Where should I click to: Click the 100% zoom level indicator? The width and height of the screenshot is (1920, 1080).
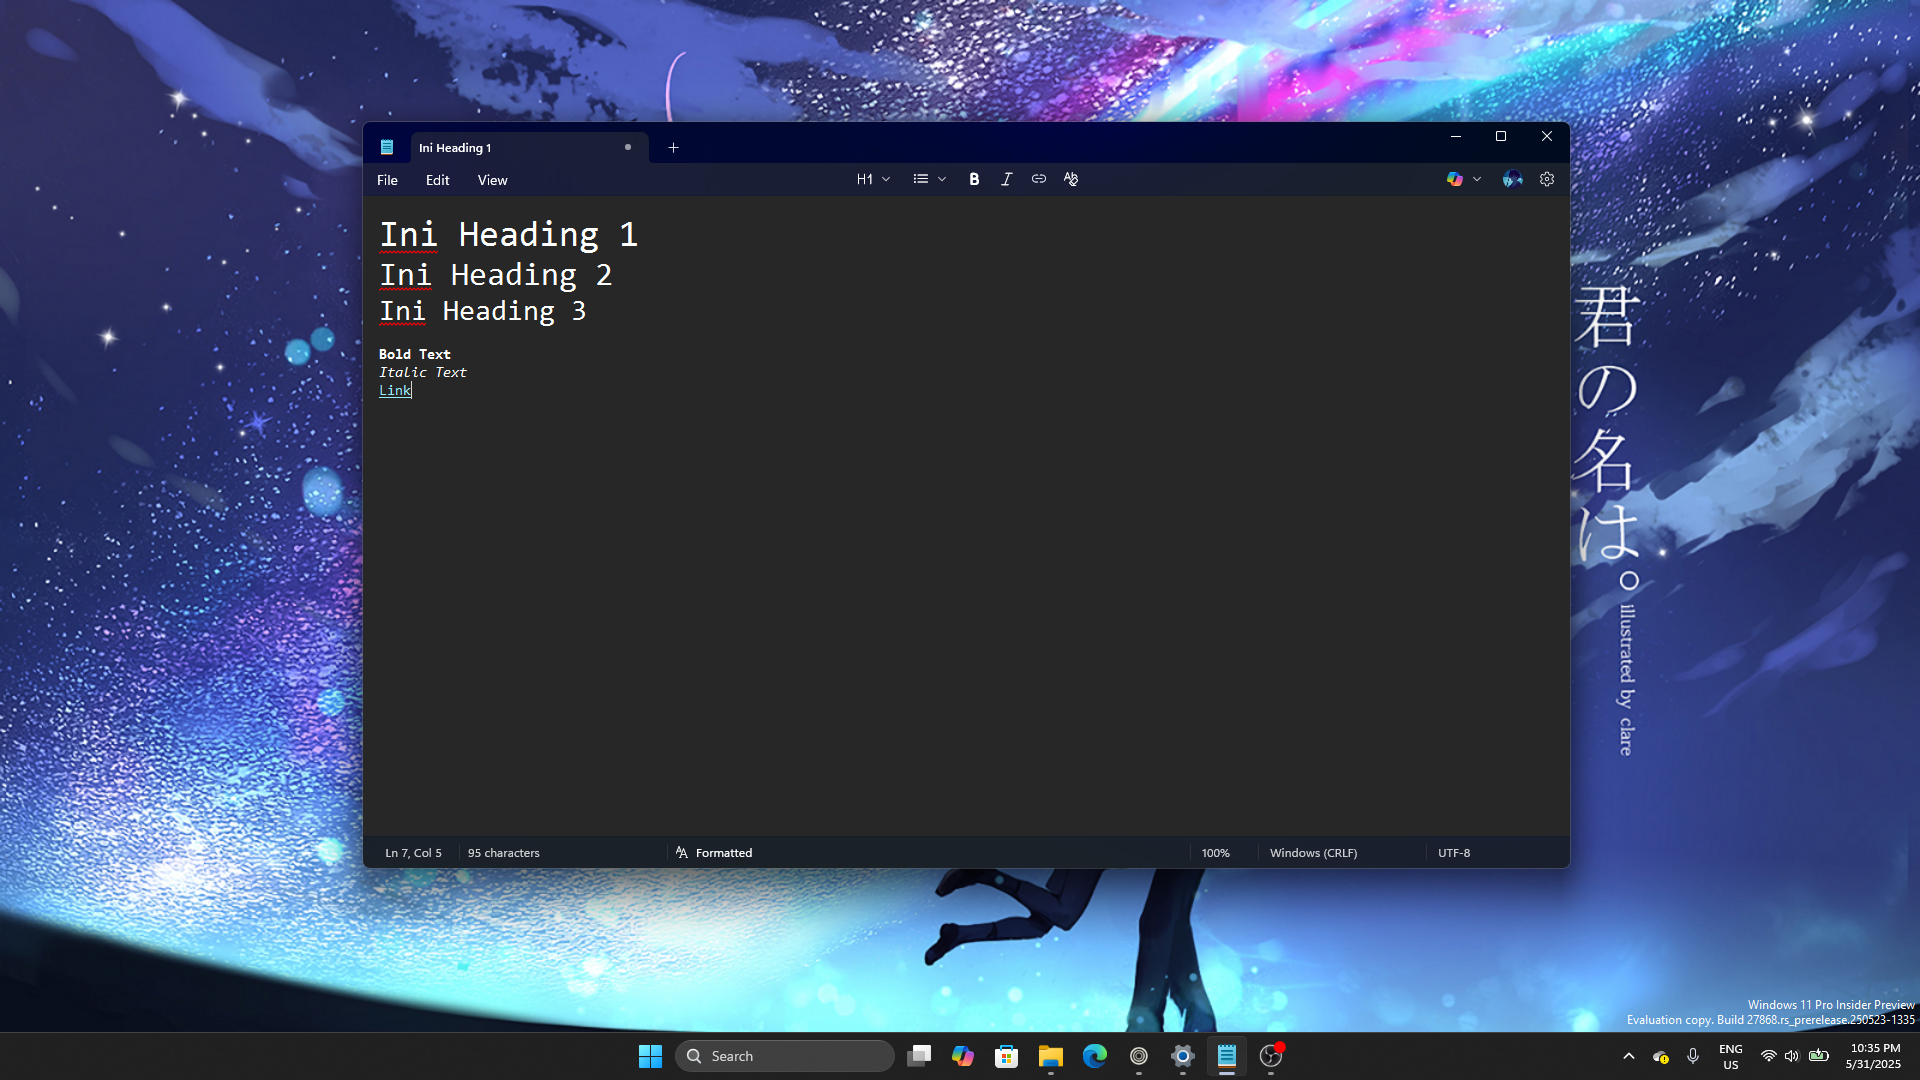click(1215, 853)
